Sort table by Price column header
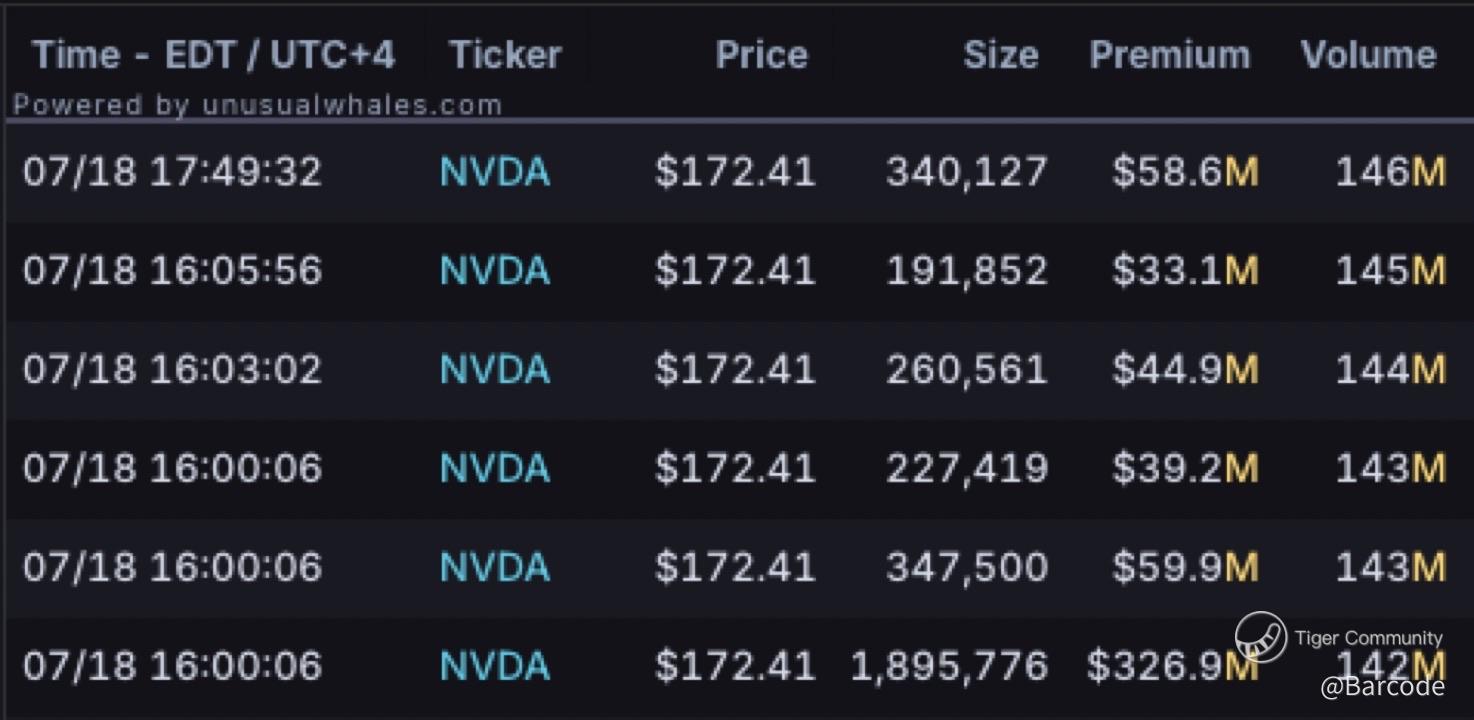 click(x=761, y=54)
